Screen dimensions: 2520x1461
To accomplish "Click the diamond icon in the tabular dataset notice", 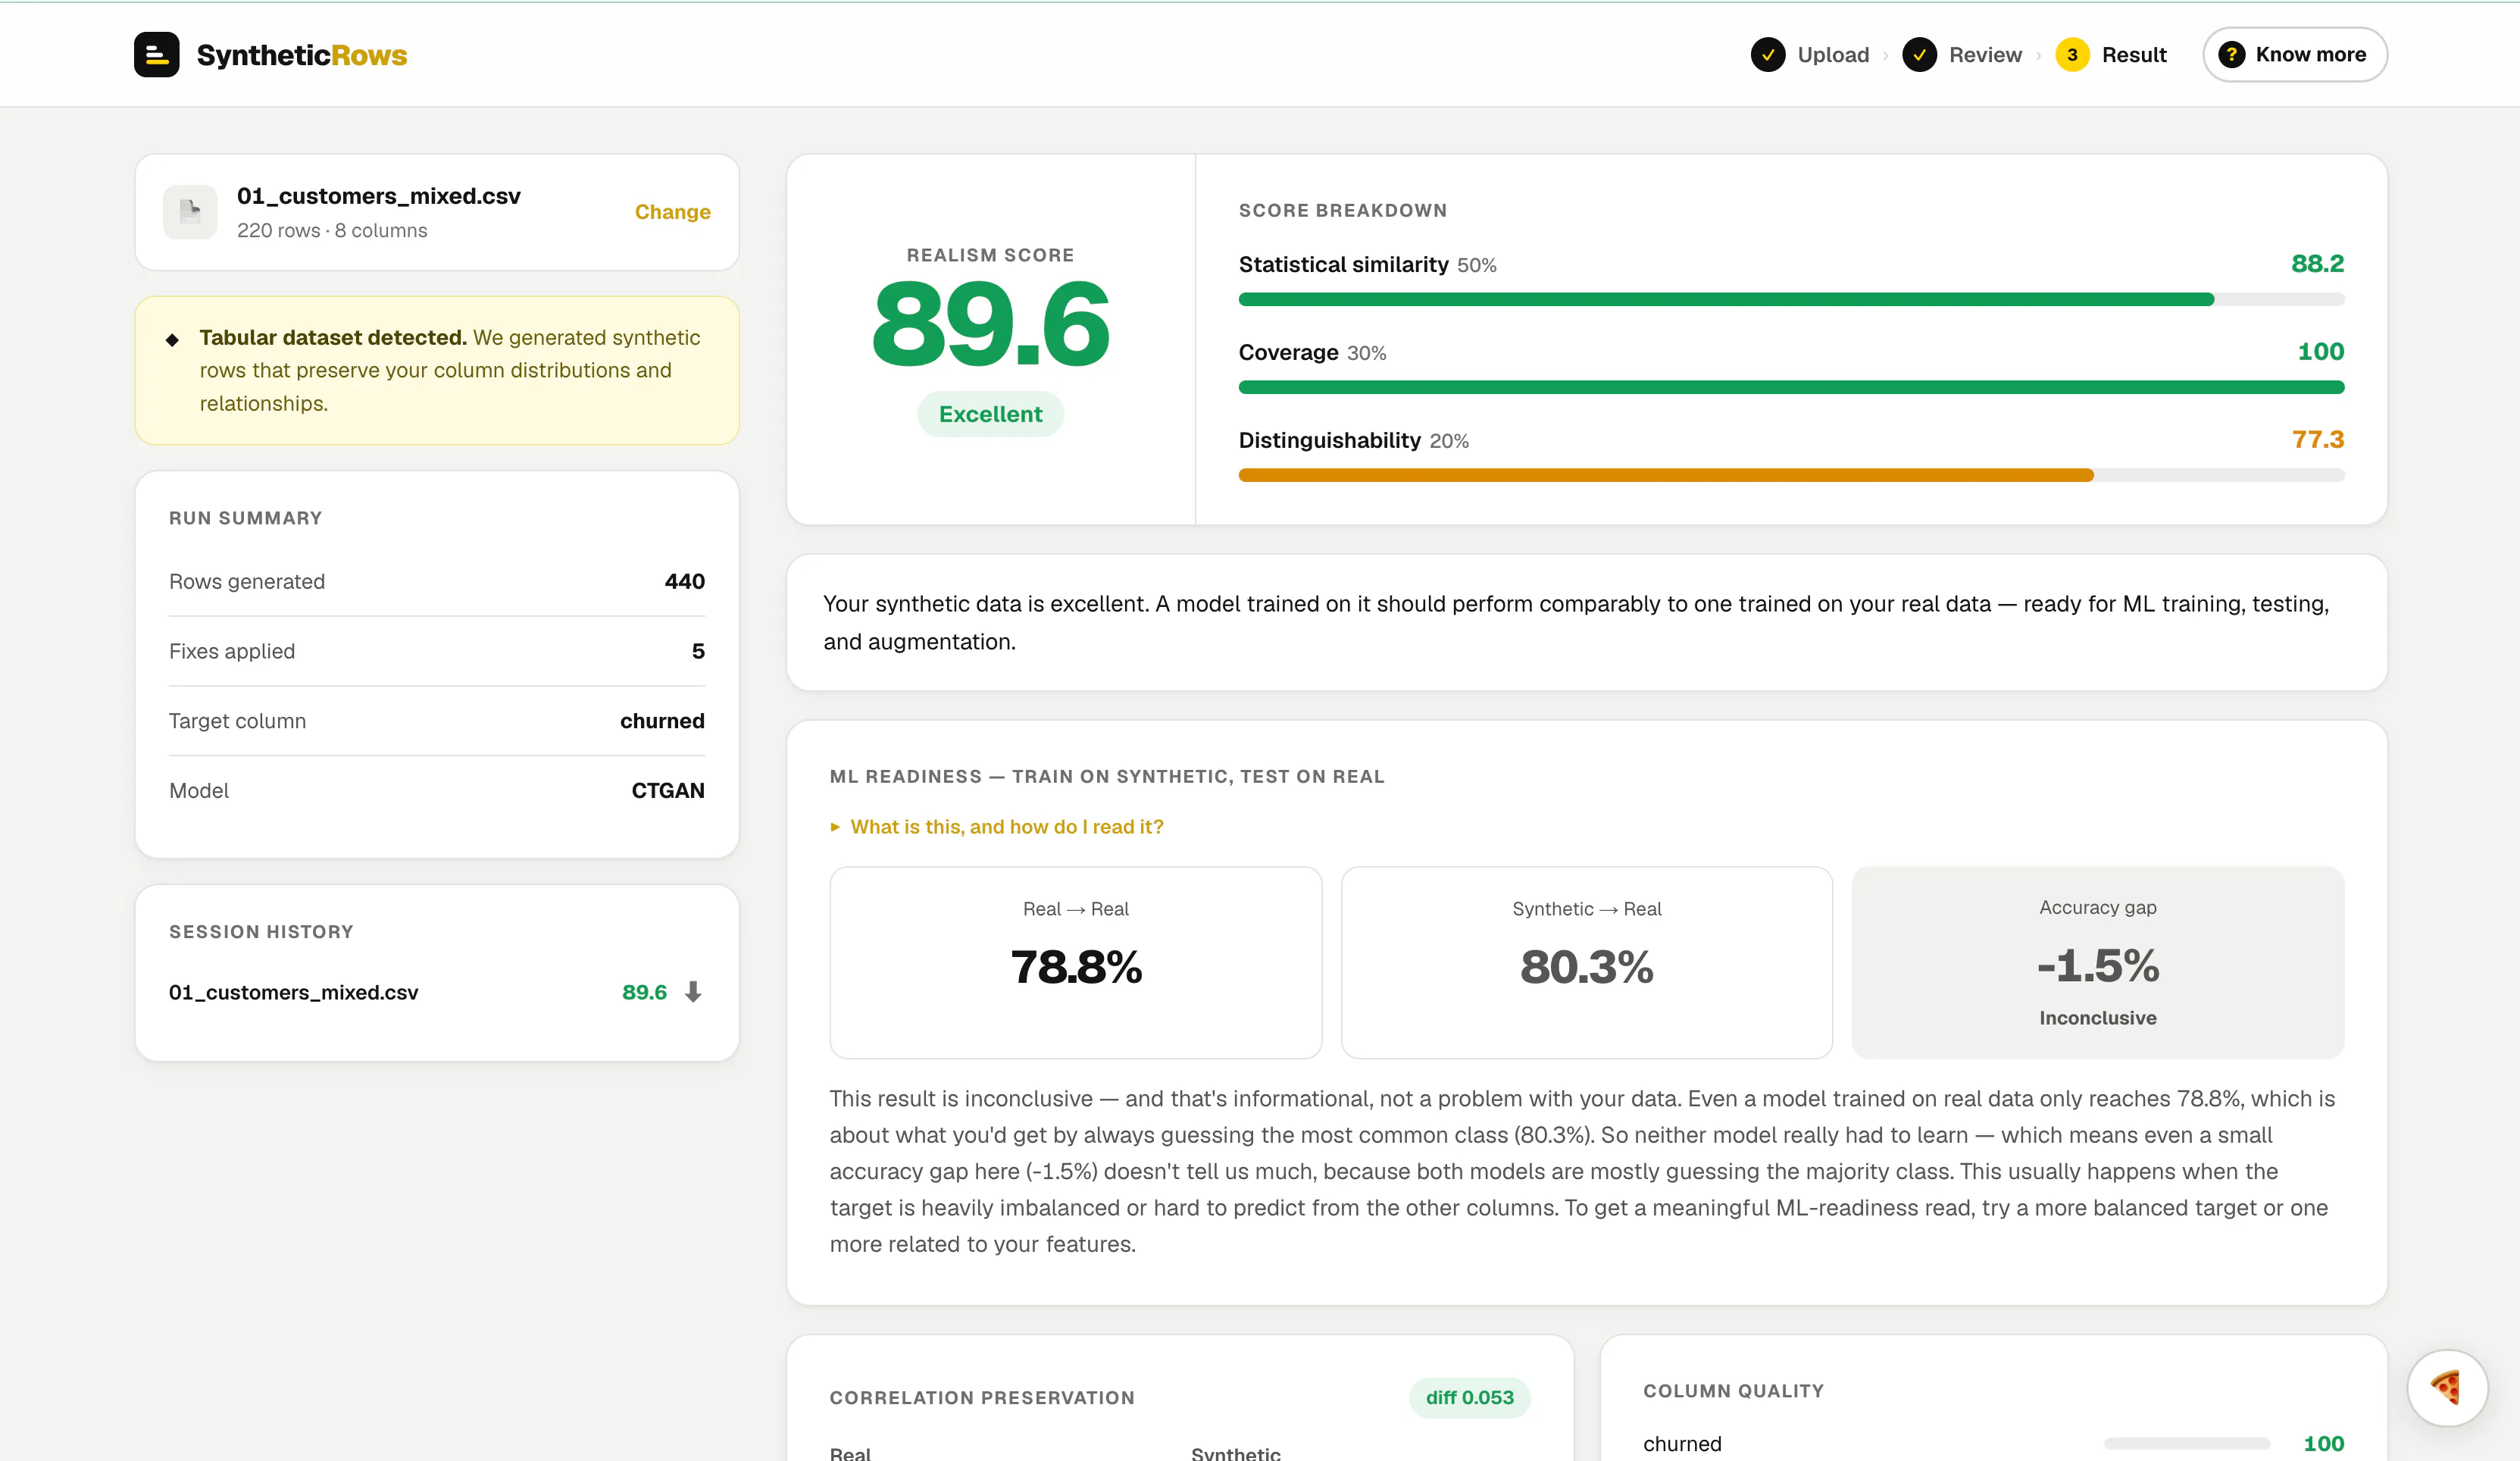I will pos(172,340).
